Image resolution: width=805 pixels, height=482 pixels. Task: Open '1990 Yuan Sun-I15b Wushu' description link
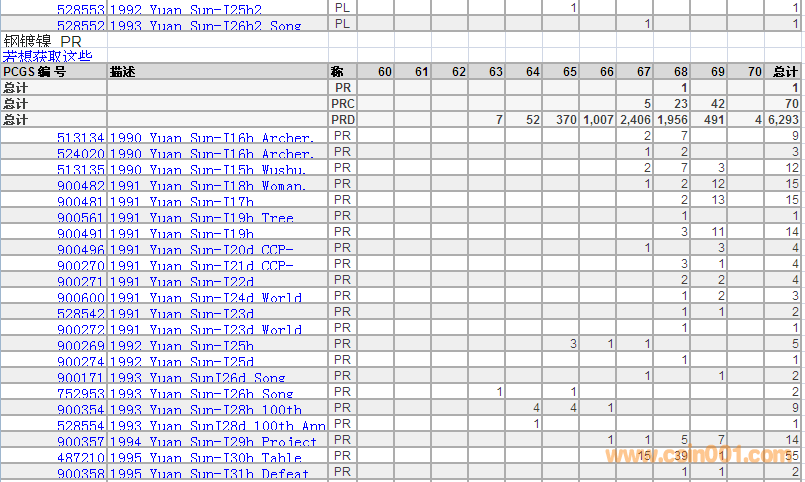click(211, 170)
